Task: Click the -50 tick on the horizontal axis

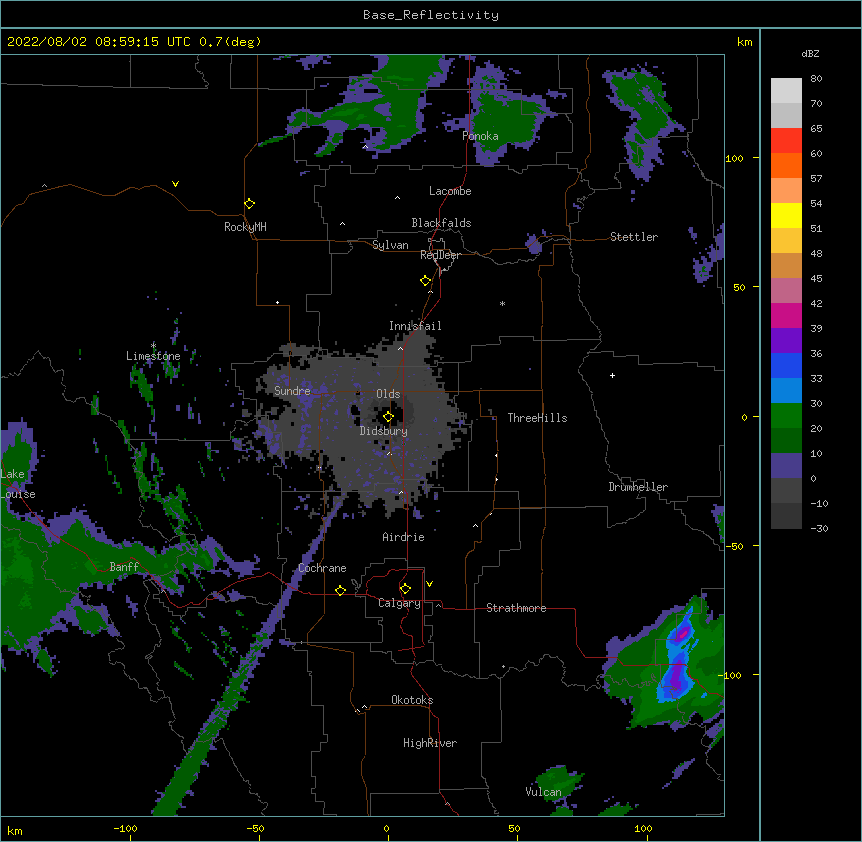Action: pos(255,828)
